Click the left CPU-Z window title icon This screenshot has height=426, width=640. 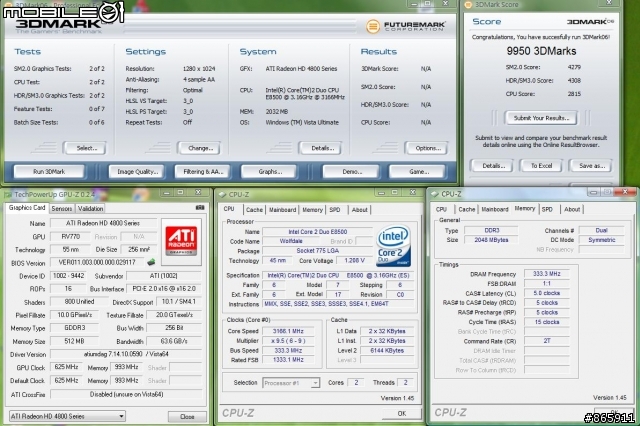[x=222, y=195]
